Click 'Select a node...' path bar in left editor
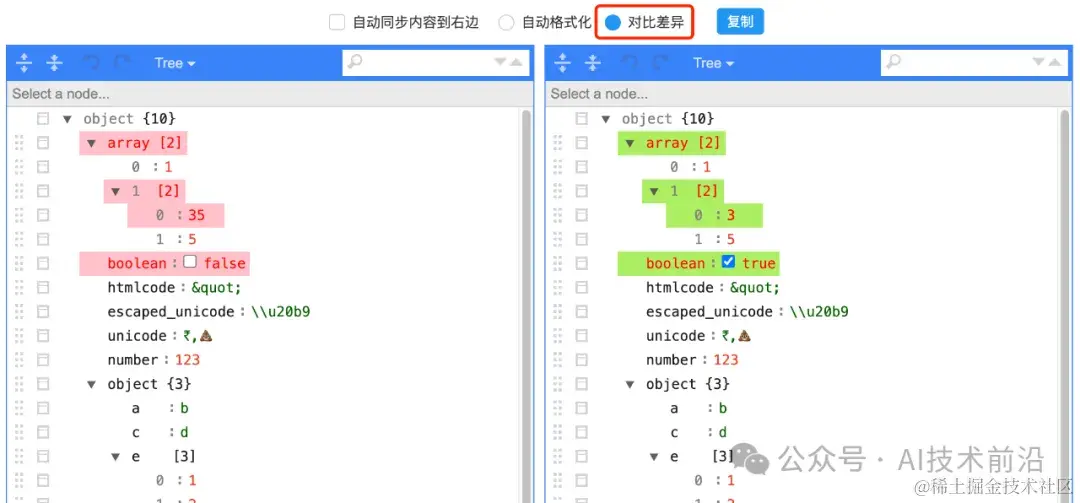 point(270,94)
